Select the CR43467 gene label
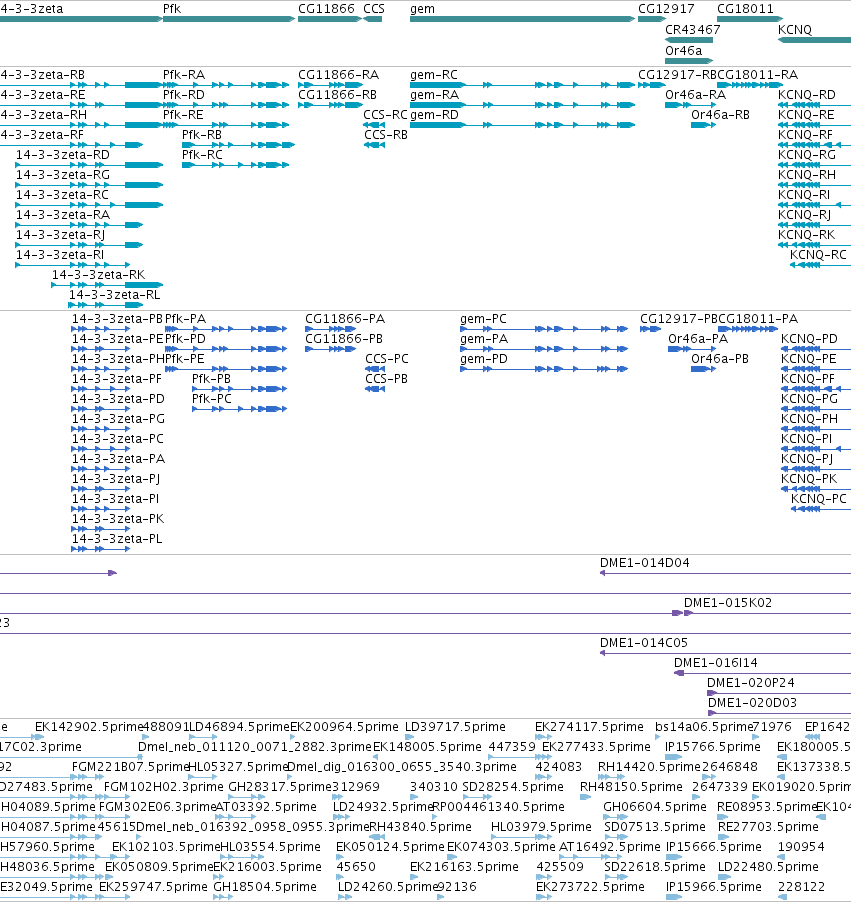 click(x=693, y=30)
